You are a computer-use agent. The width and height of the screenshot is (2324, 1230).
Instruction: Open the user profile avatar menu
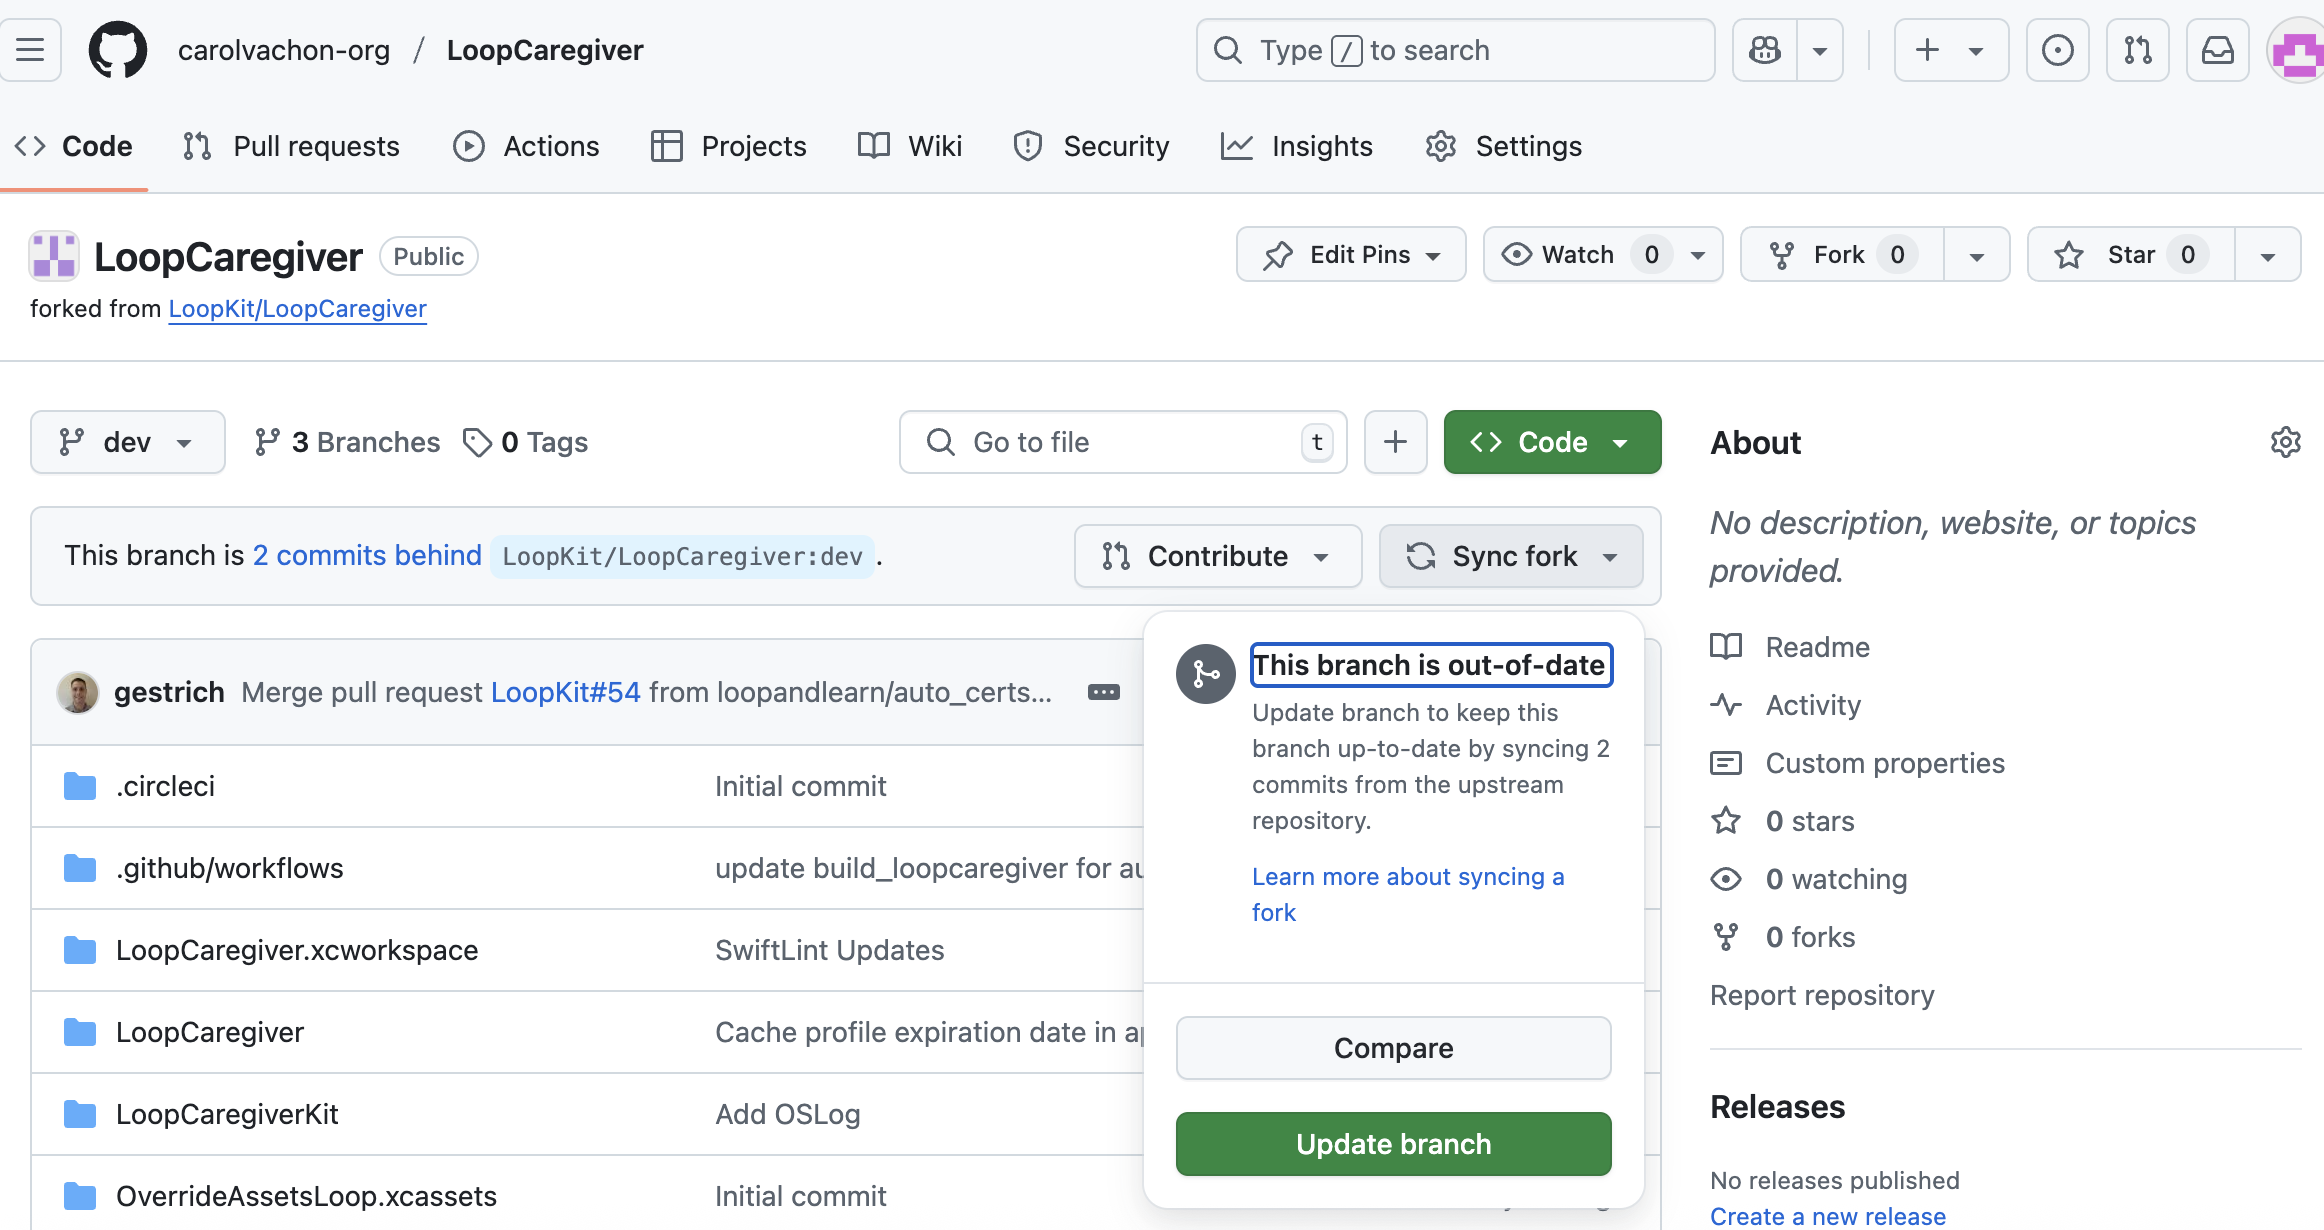(x=2296, y=50)
